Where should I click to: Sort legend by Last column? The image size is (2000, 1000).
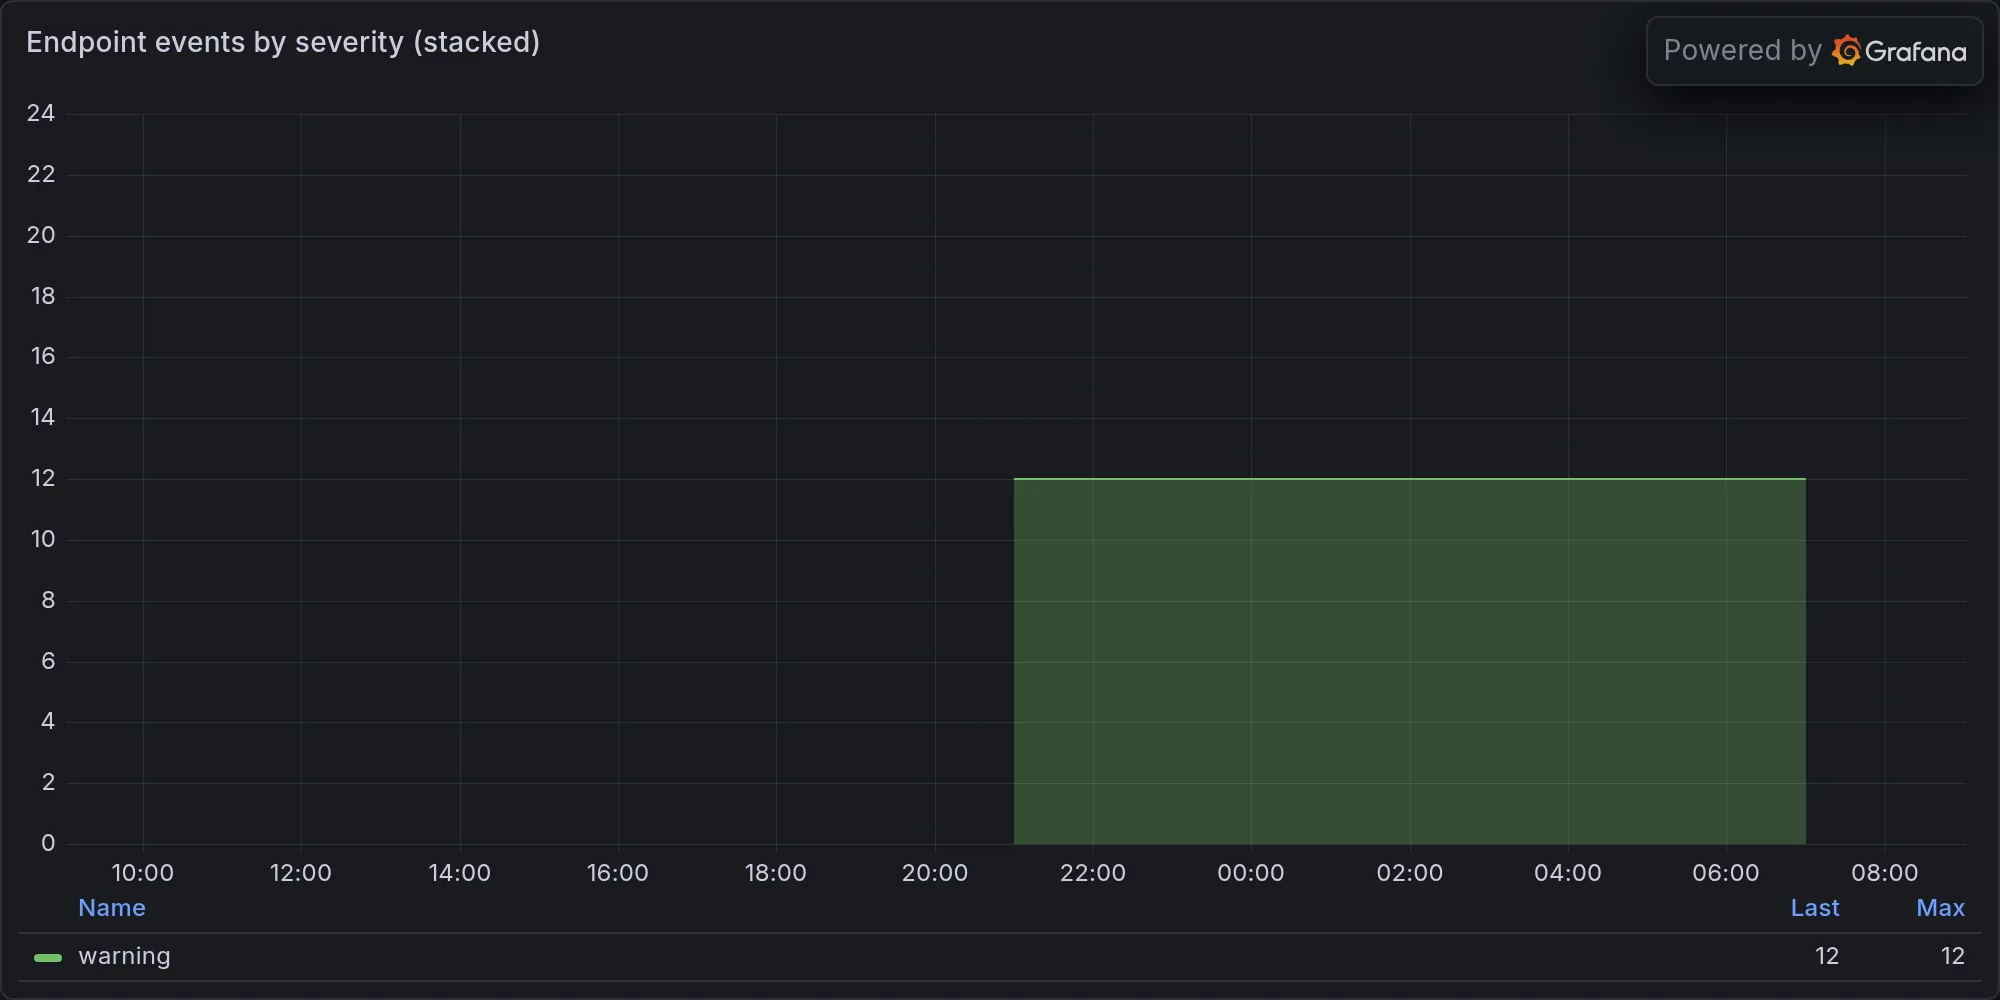coord(1815,908)
